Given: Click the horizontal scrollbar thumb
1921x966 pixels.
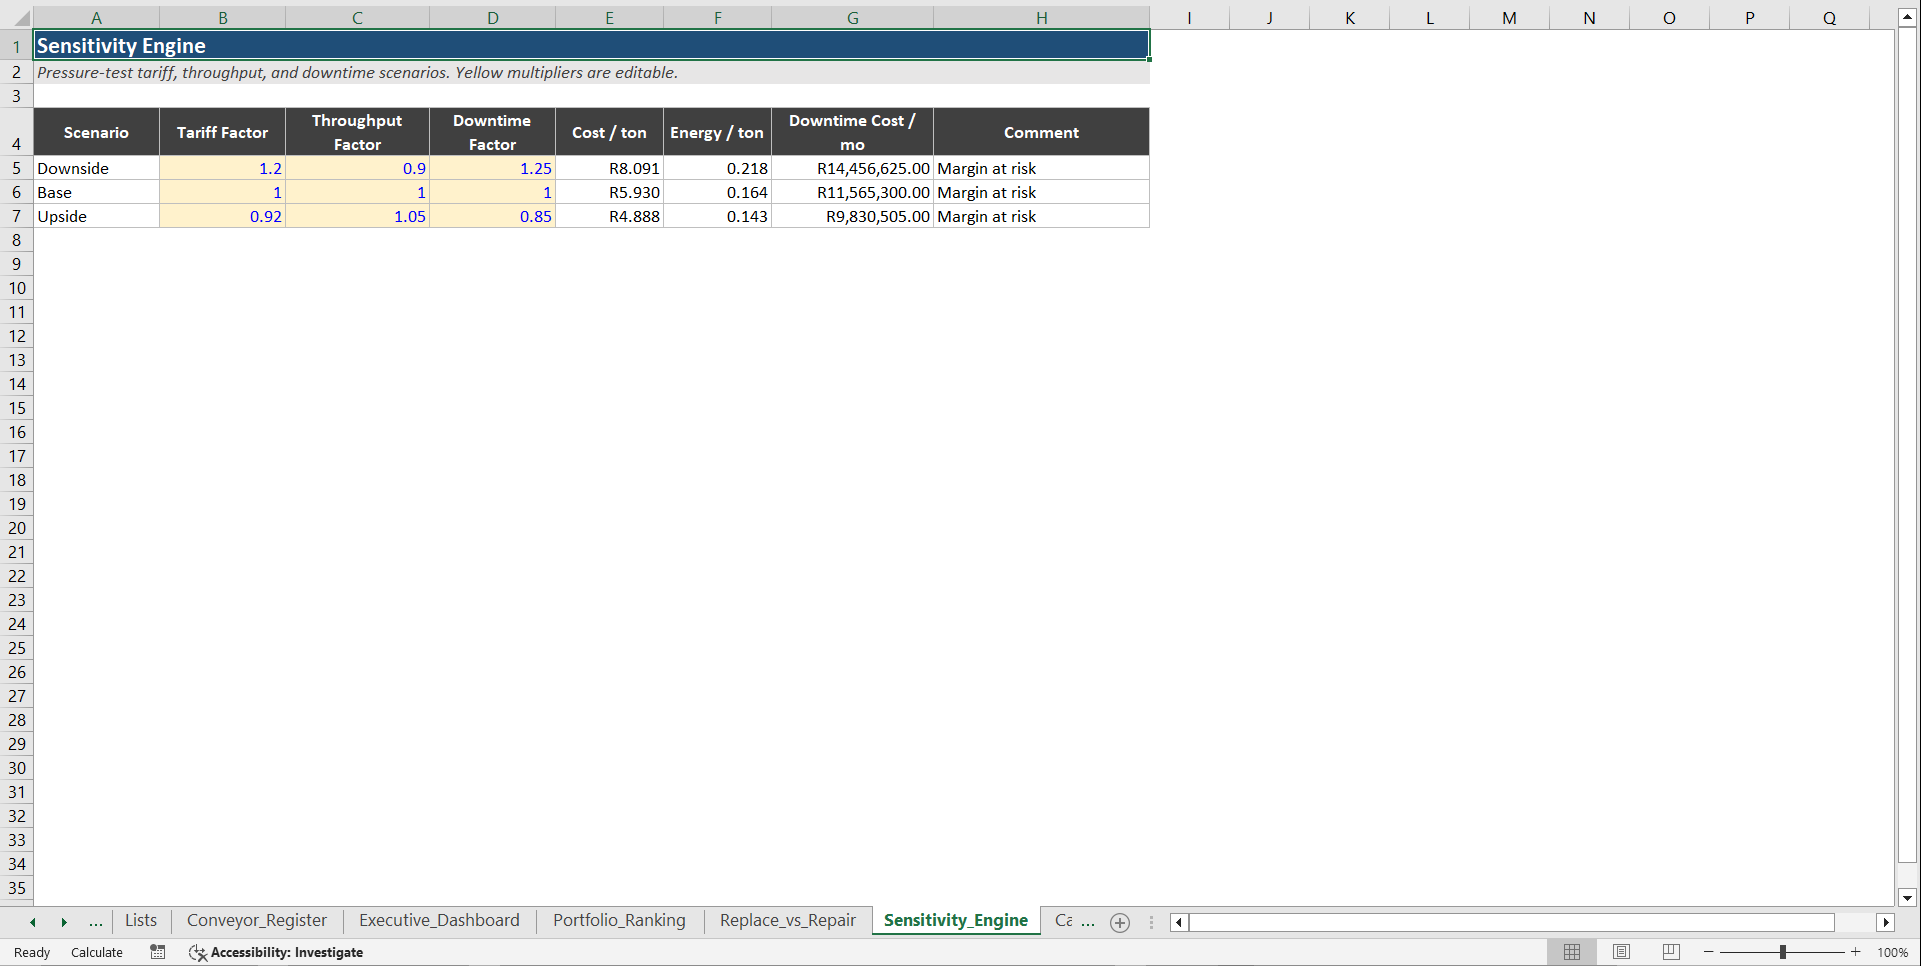Looking at the screenshot, I should click(x=1511, y=922).
